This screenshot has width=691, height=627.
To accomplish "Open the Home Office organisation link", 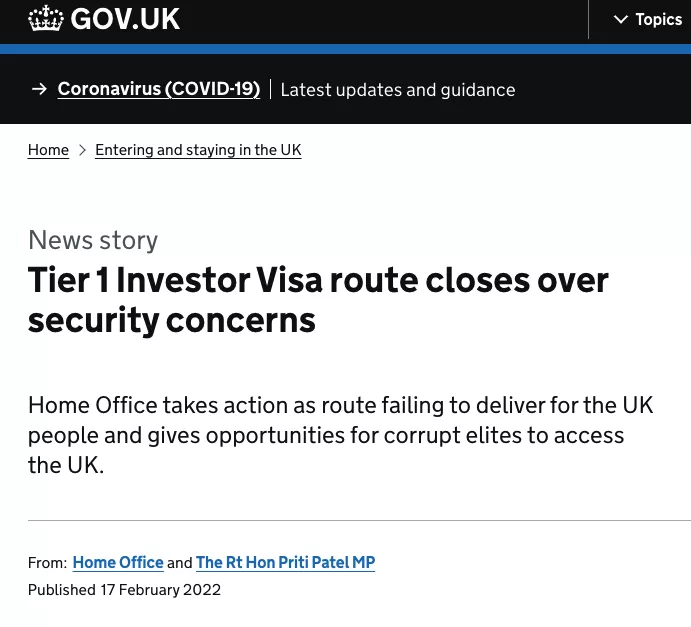I will click(118, 562).
